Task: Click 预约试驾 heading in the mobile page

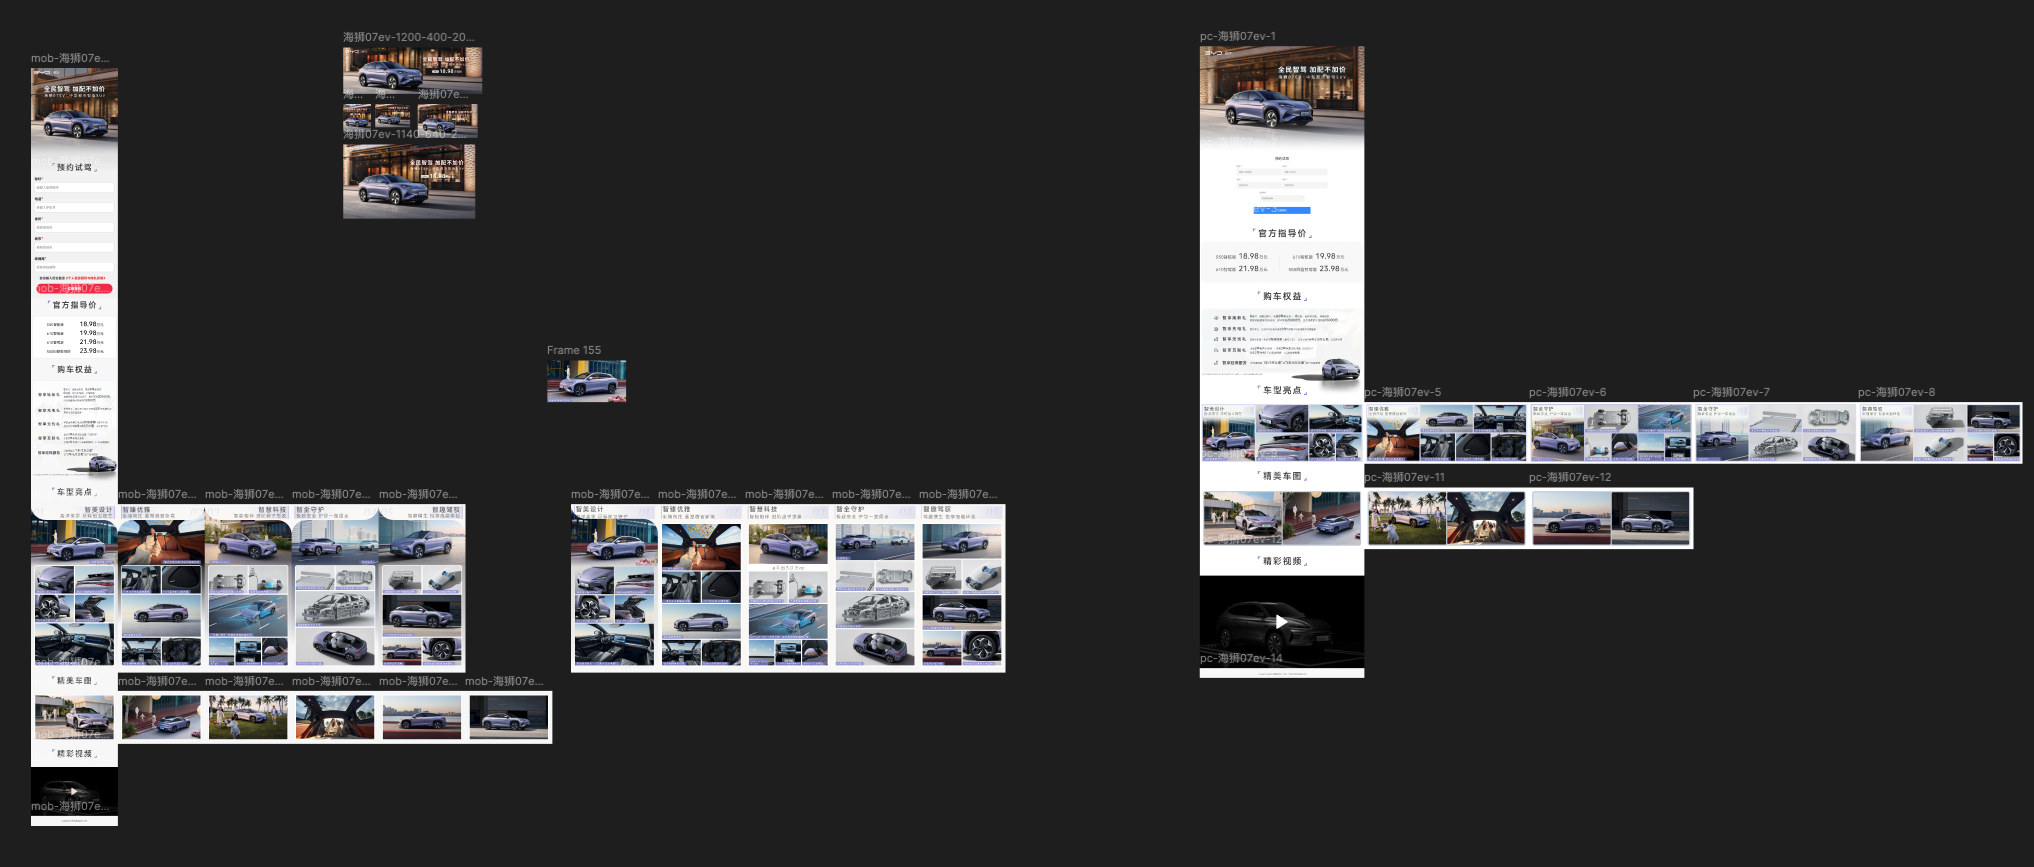Action: pyautogui.click(x=75, y=167)
